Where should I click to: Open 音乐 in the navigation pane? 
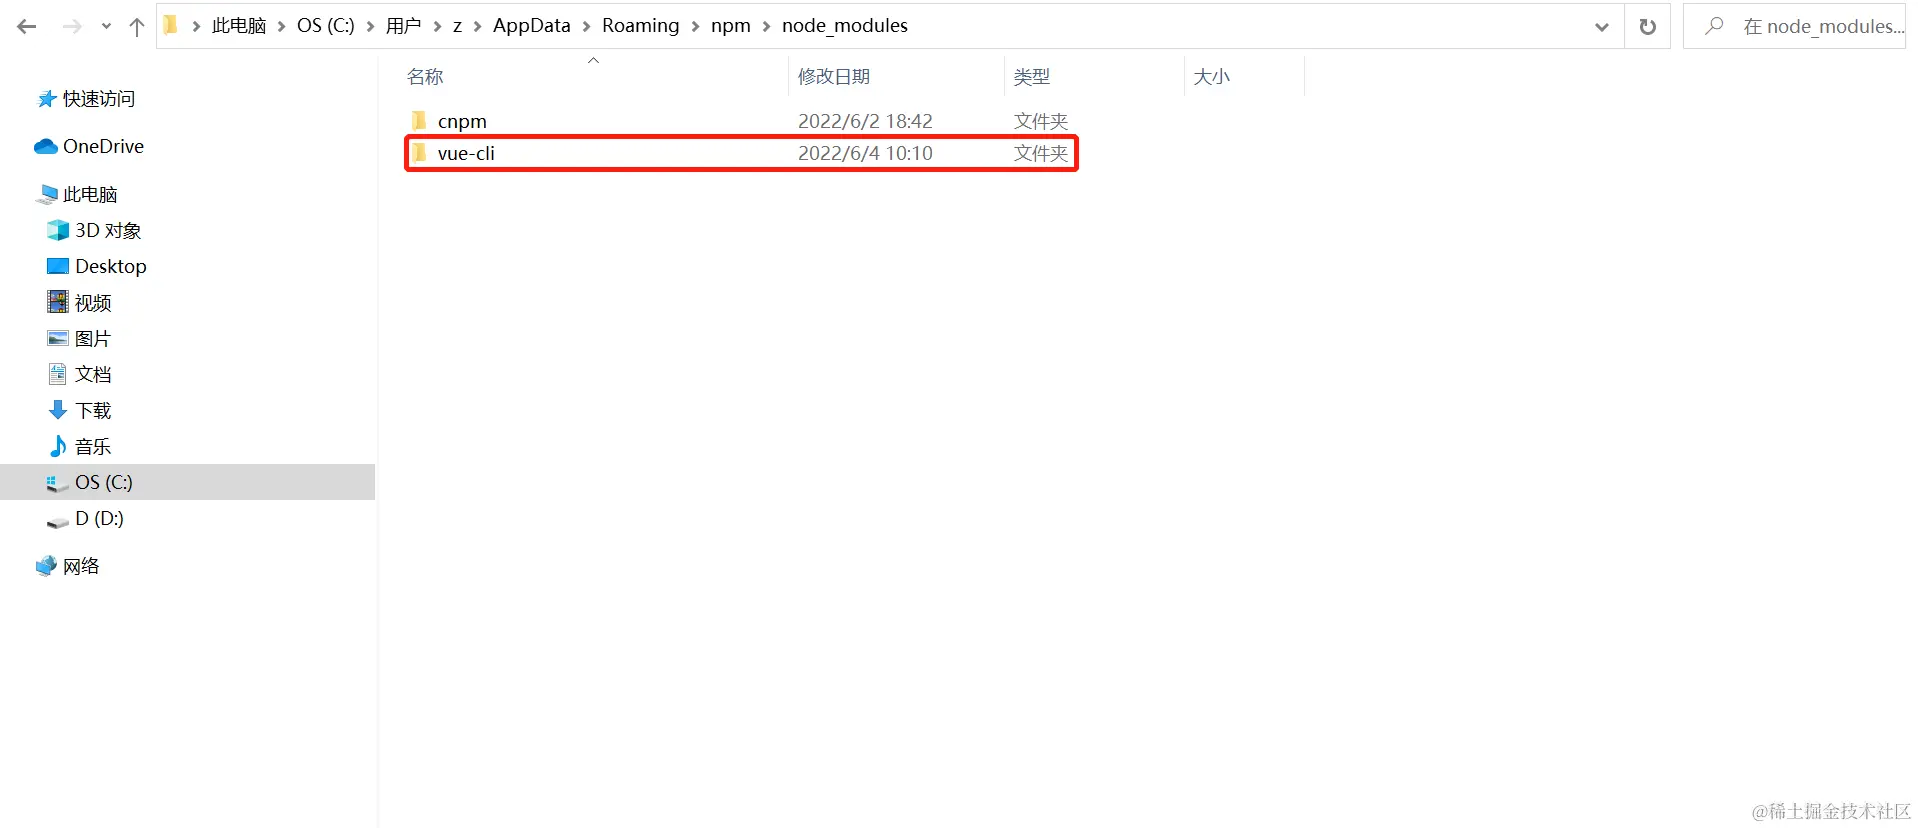(x=93, y=446)
